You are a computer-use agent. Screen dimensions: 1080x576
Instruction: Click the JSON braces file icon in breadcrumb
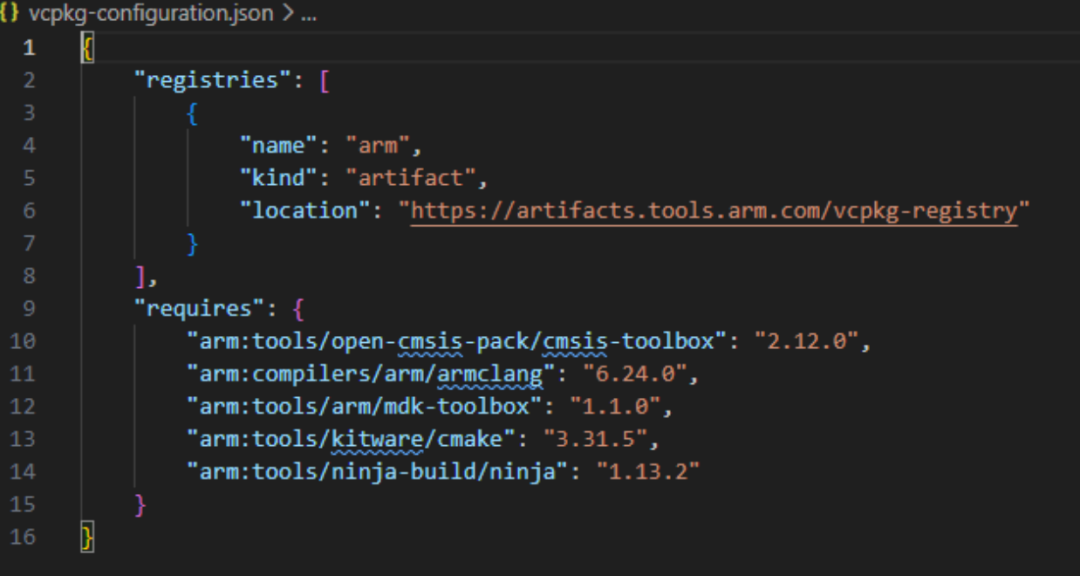8,14
